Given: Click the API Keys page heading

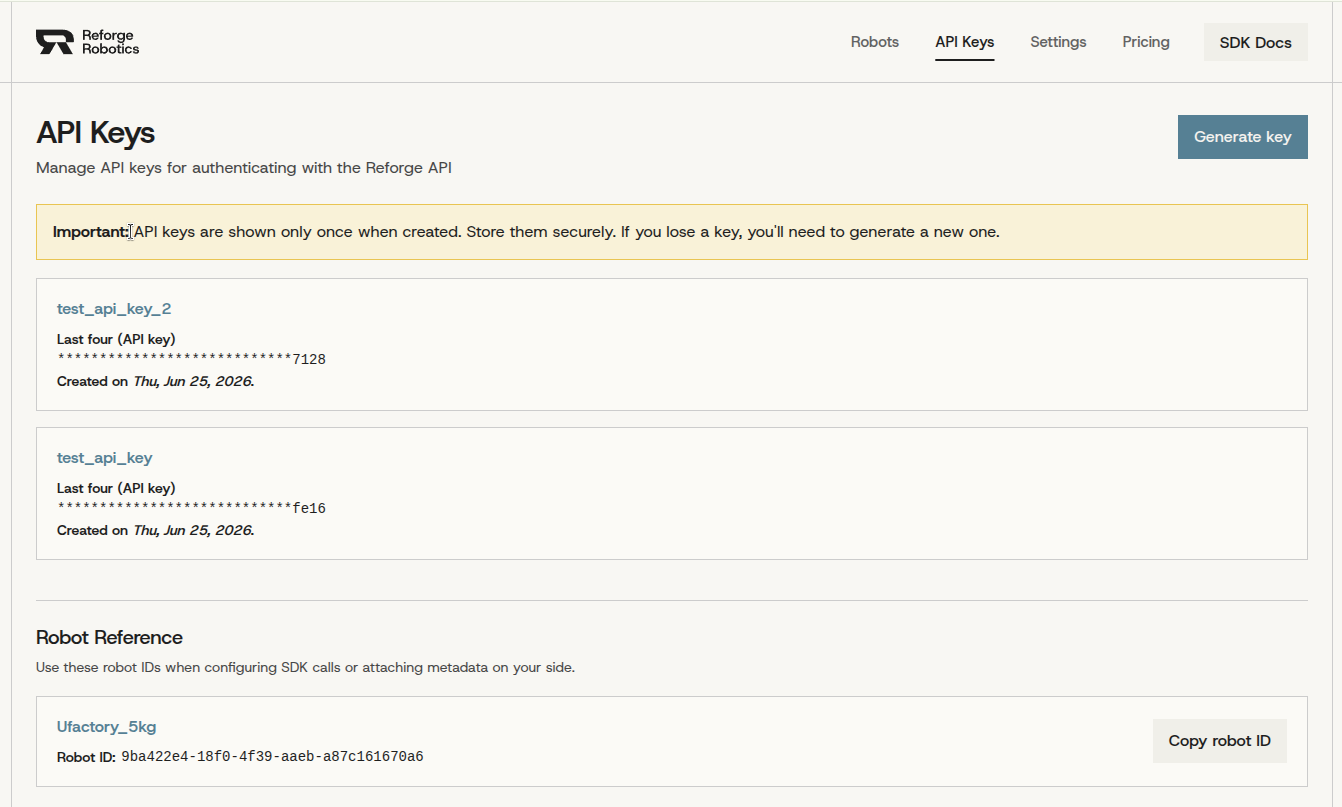Looking at the screenshot, I should pos(96,132).
